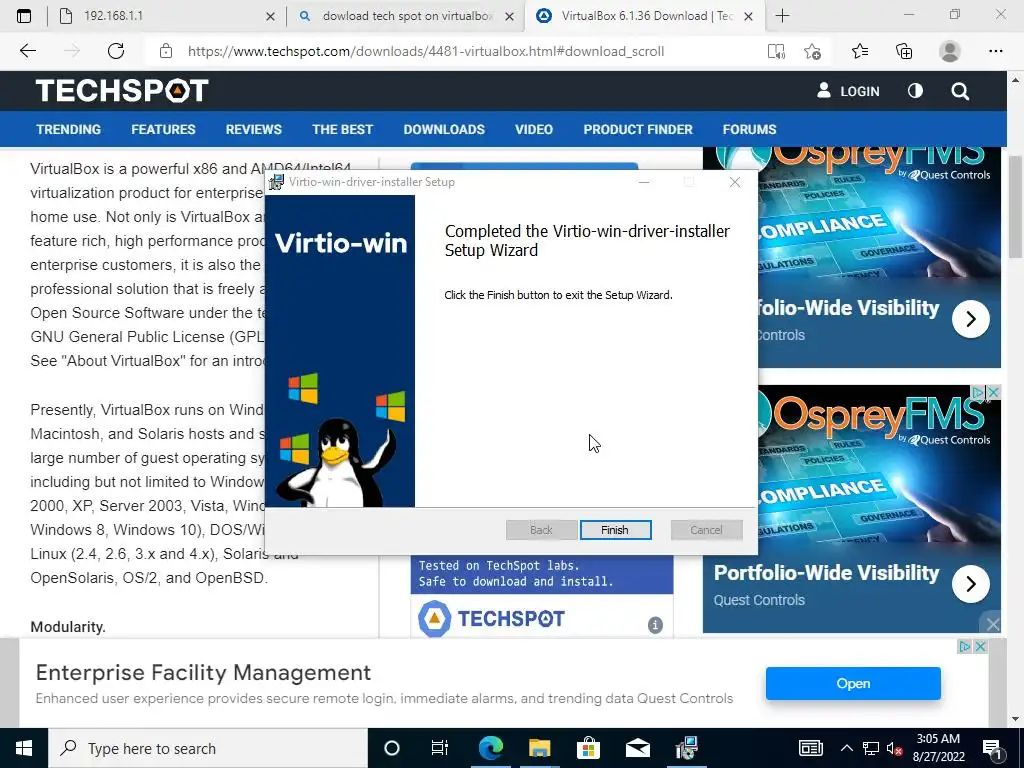Open the Edge tab actions menu icon
1024x768 pixels.
[x=24, y=16]
